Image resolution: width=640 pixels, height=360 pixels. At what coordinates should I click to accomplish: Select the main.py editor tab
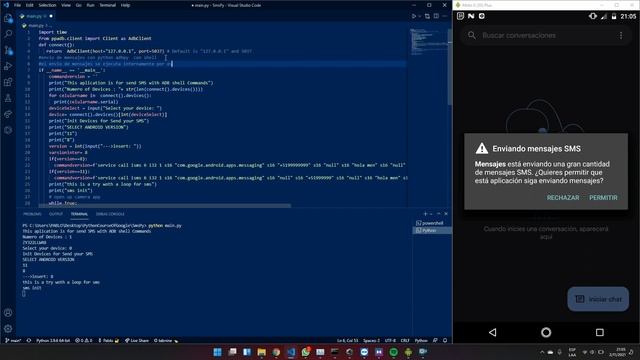36,16
